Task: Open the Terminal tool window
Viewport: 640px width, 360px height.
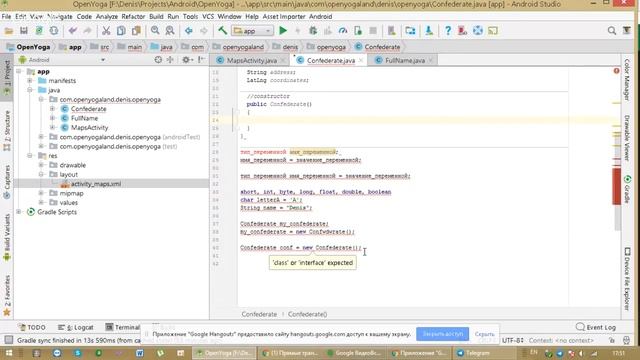Action: pos(122,327)
